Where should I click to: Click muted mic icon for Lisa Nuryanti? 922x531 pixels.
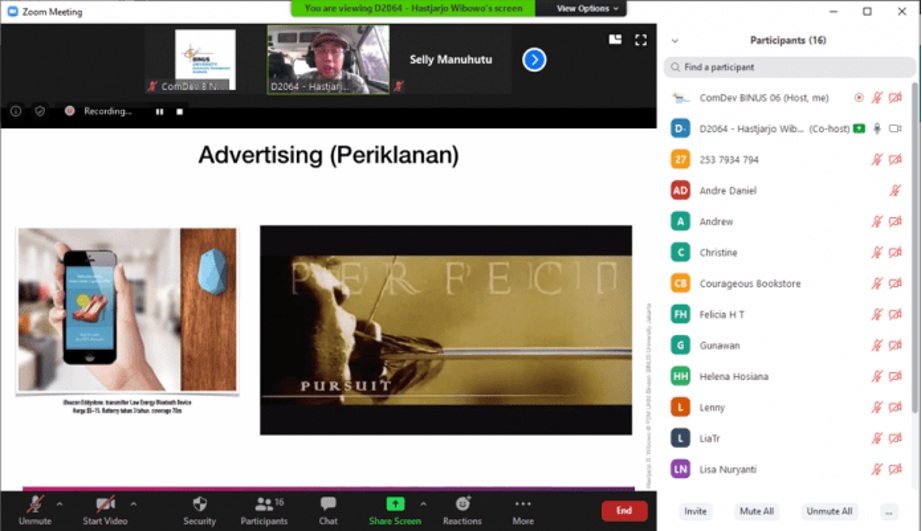pyautogui.click(x=877, y=469)
